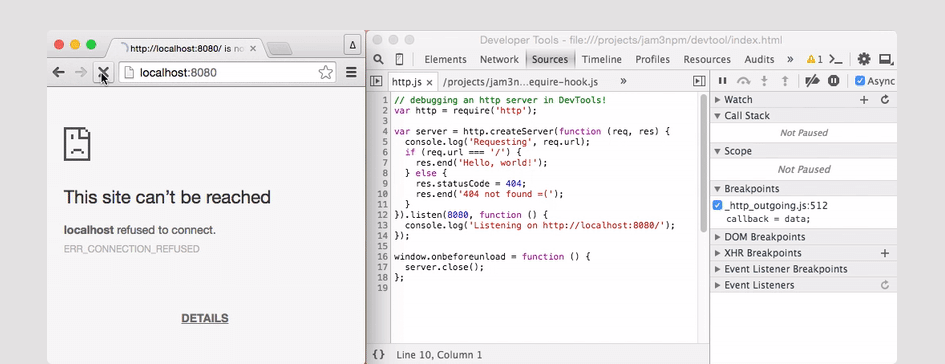945x364 pixels.
Task: Show more open file tabs
Action: (623, 81)
